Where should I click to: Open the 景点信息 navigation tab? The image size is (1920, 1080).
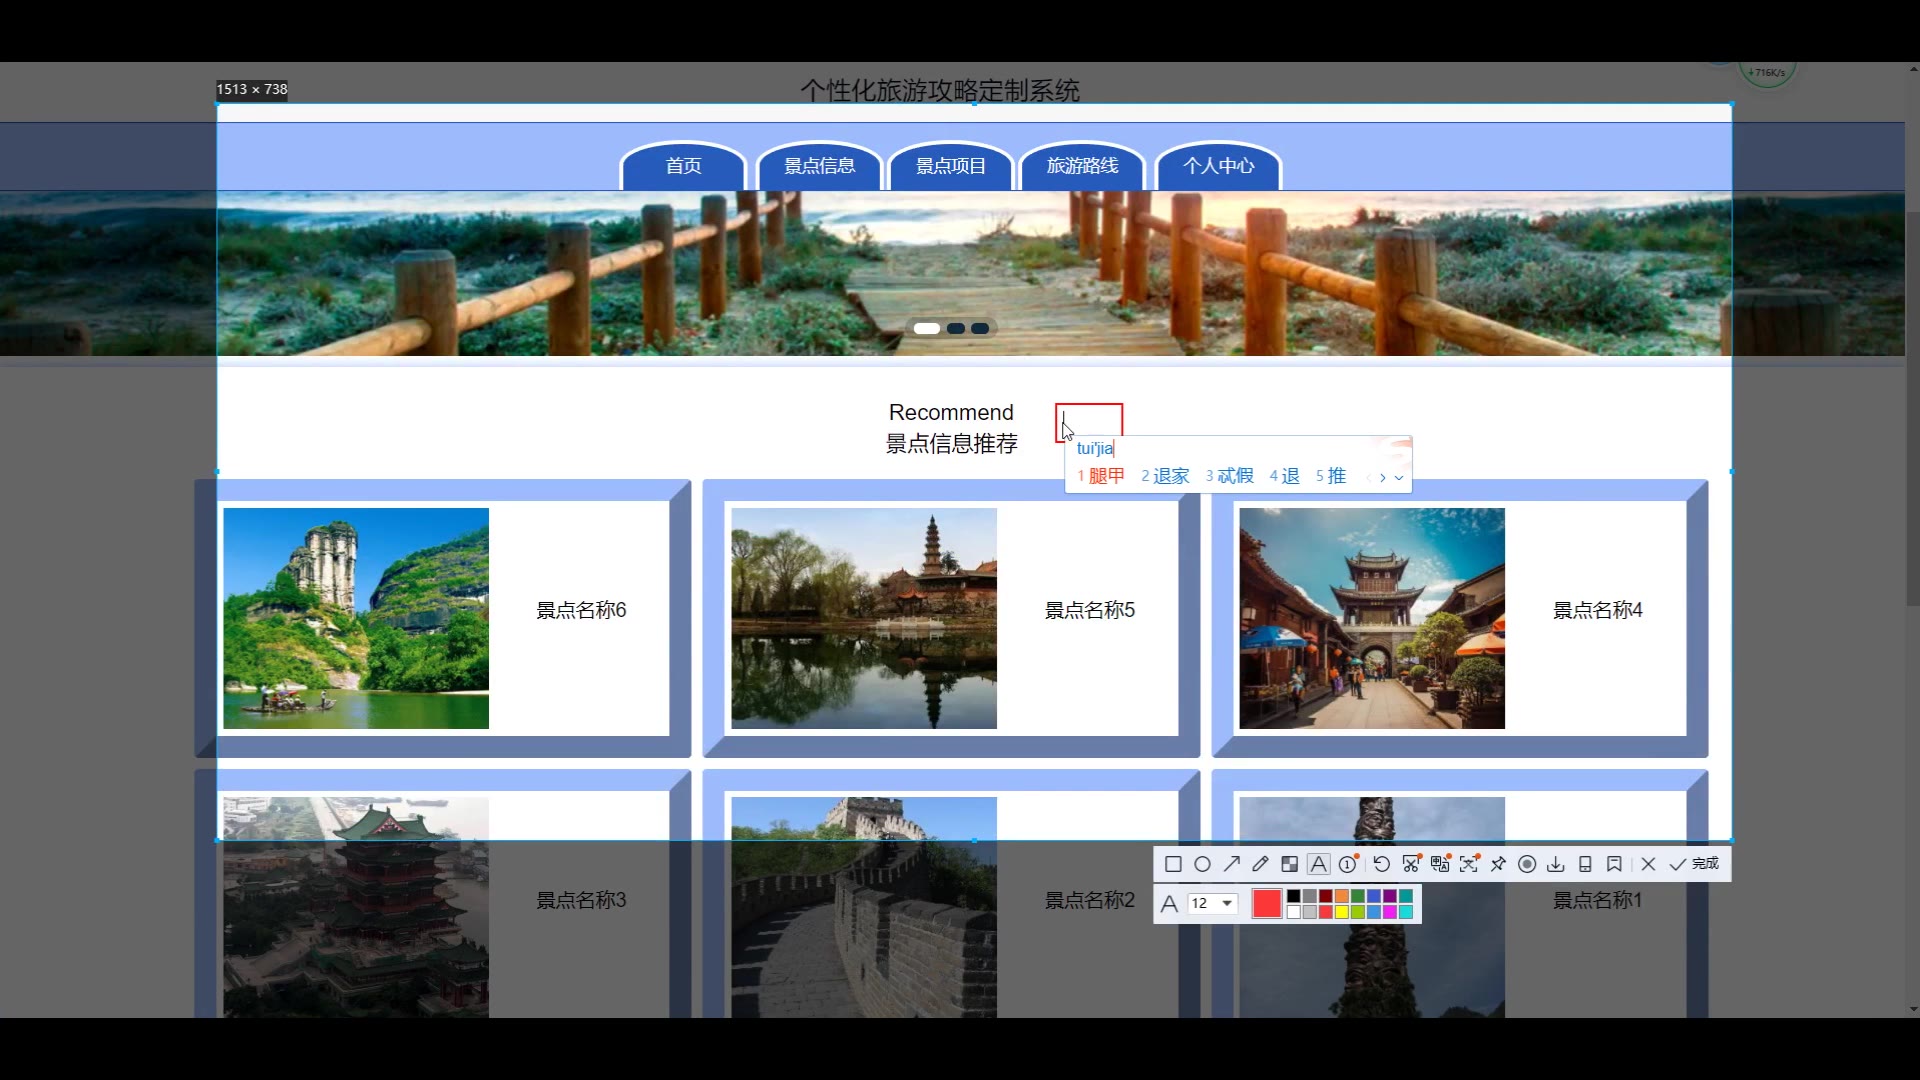[x=819, y=166]
